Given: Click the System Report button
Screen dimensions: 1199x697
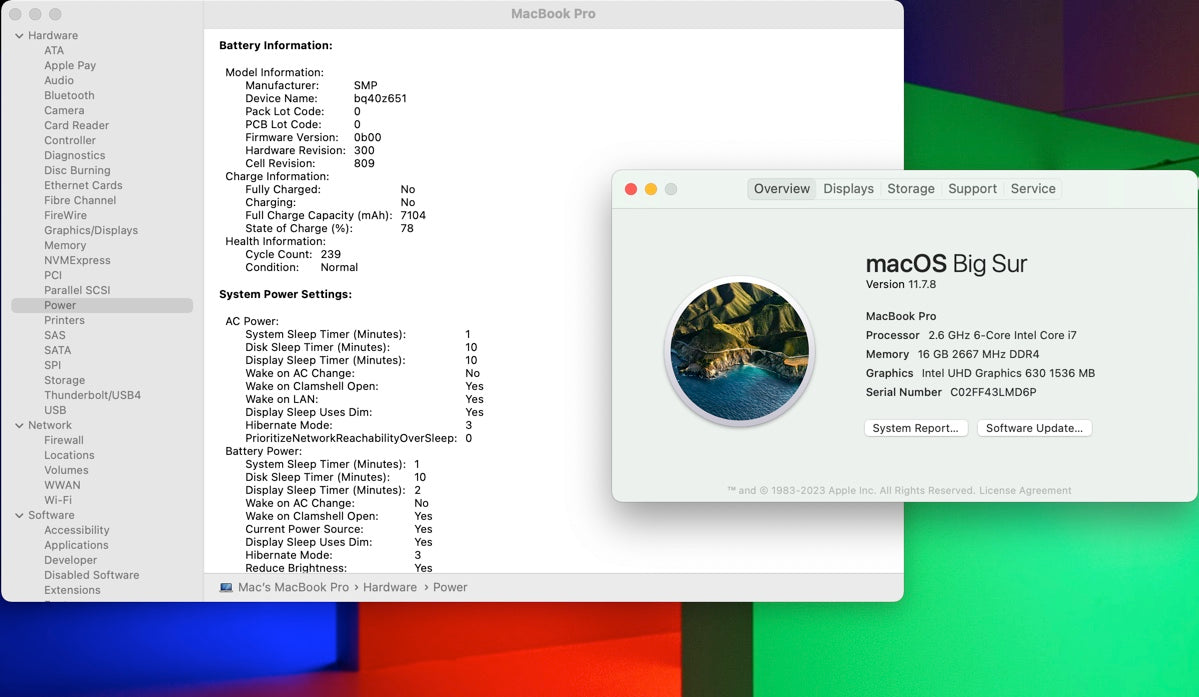Looking at the screenshot, I should 915,428.
